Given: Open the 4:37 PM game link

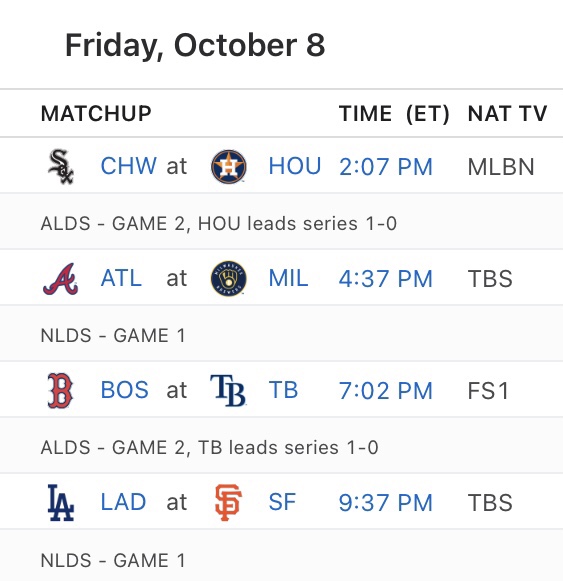Looking at the screenshot, I should pyautogui.click(x=386, y=279).
